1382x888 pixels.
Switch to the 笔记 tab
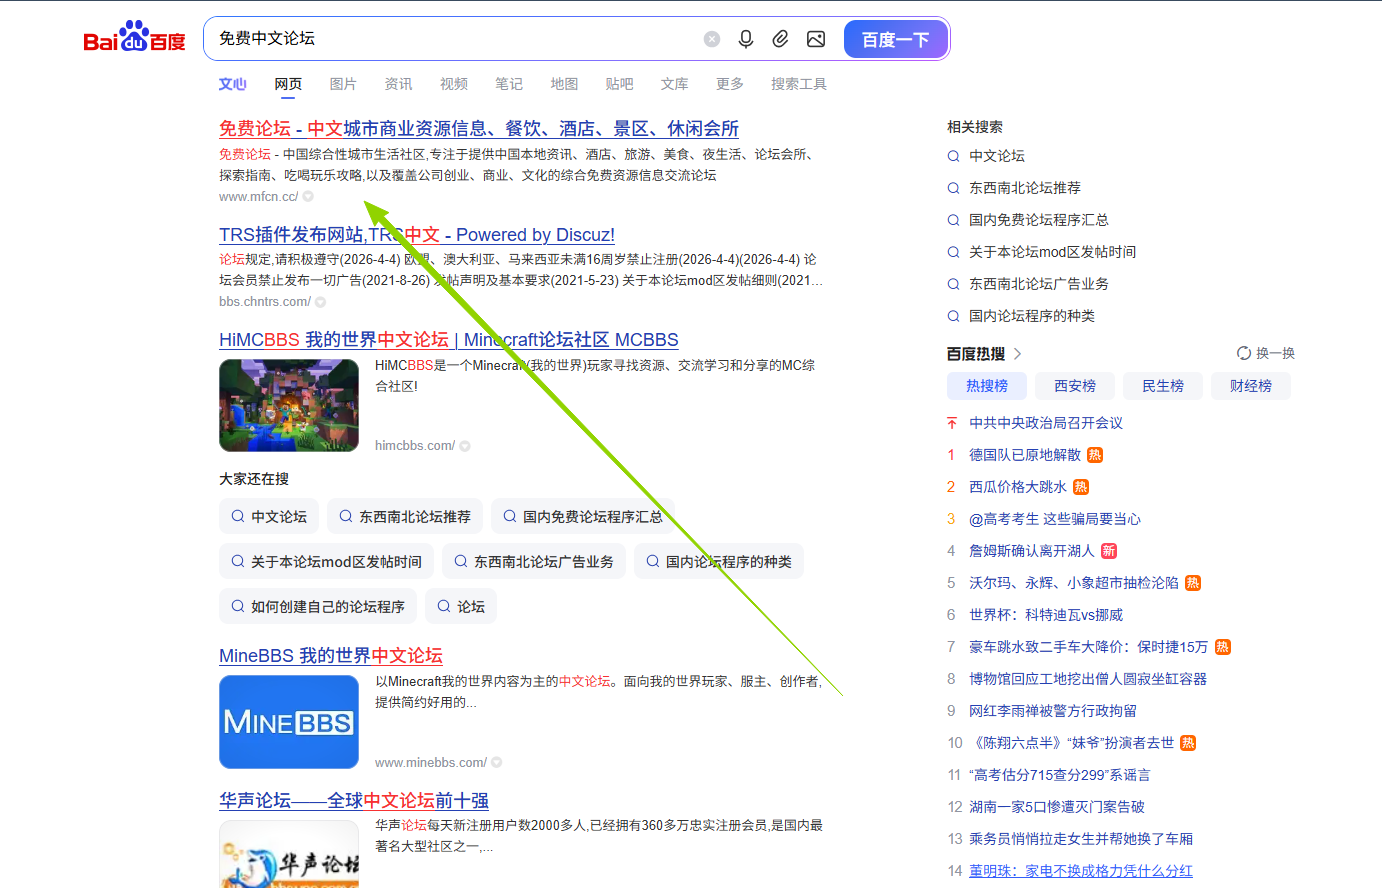509,84
